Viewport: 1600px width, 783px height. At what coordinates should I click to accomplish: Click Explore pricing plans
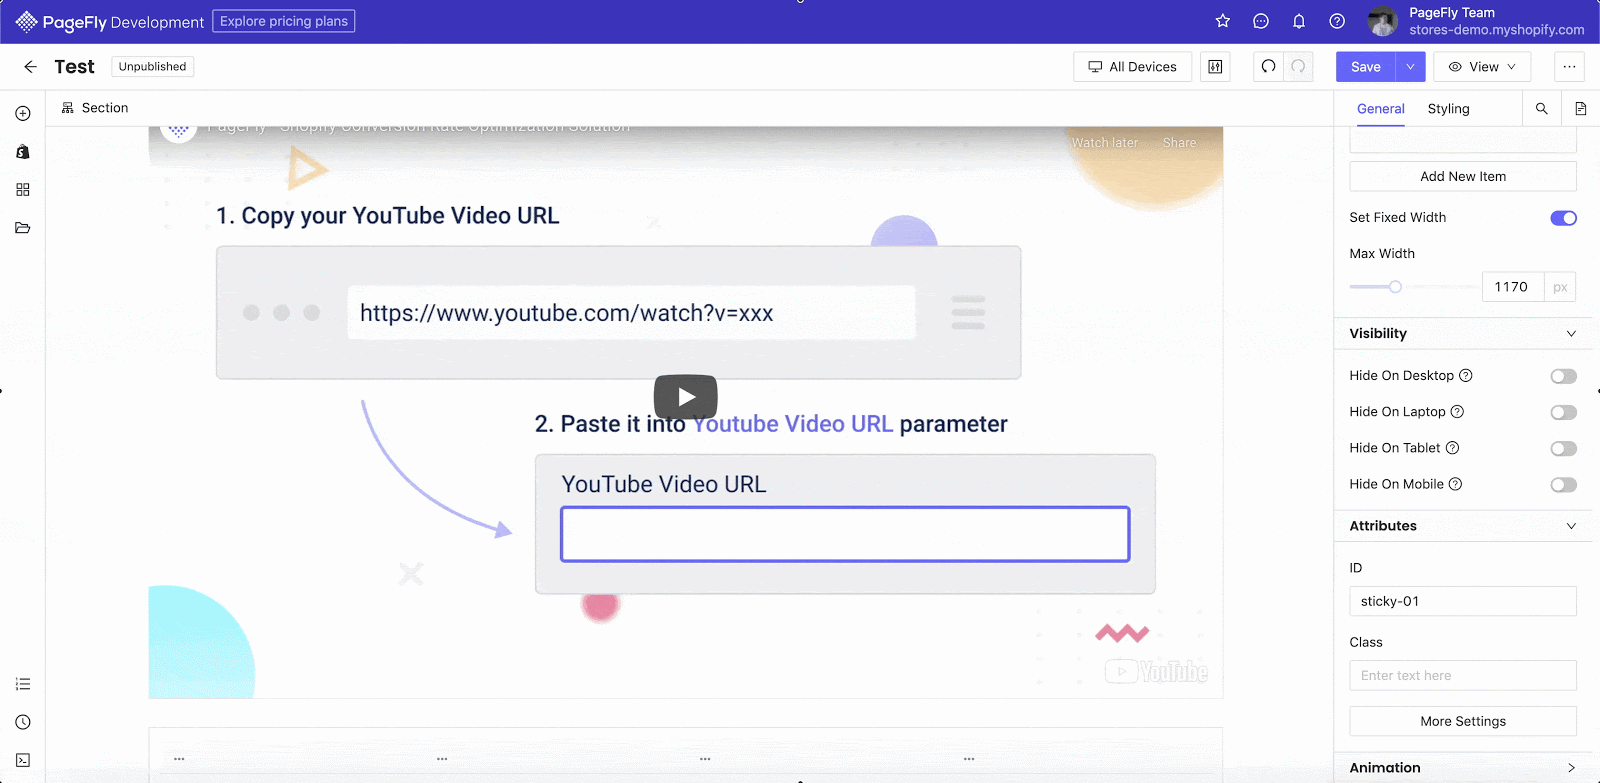pos(284,21)
